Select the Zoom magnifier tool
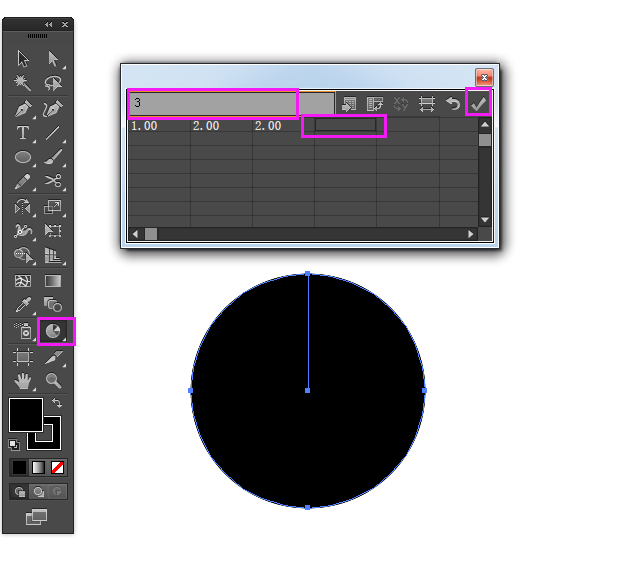The image size is (620, 584). pos(53,381)
